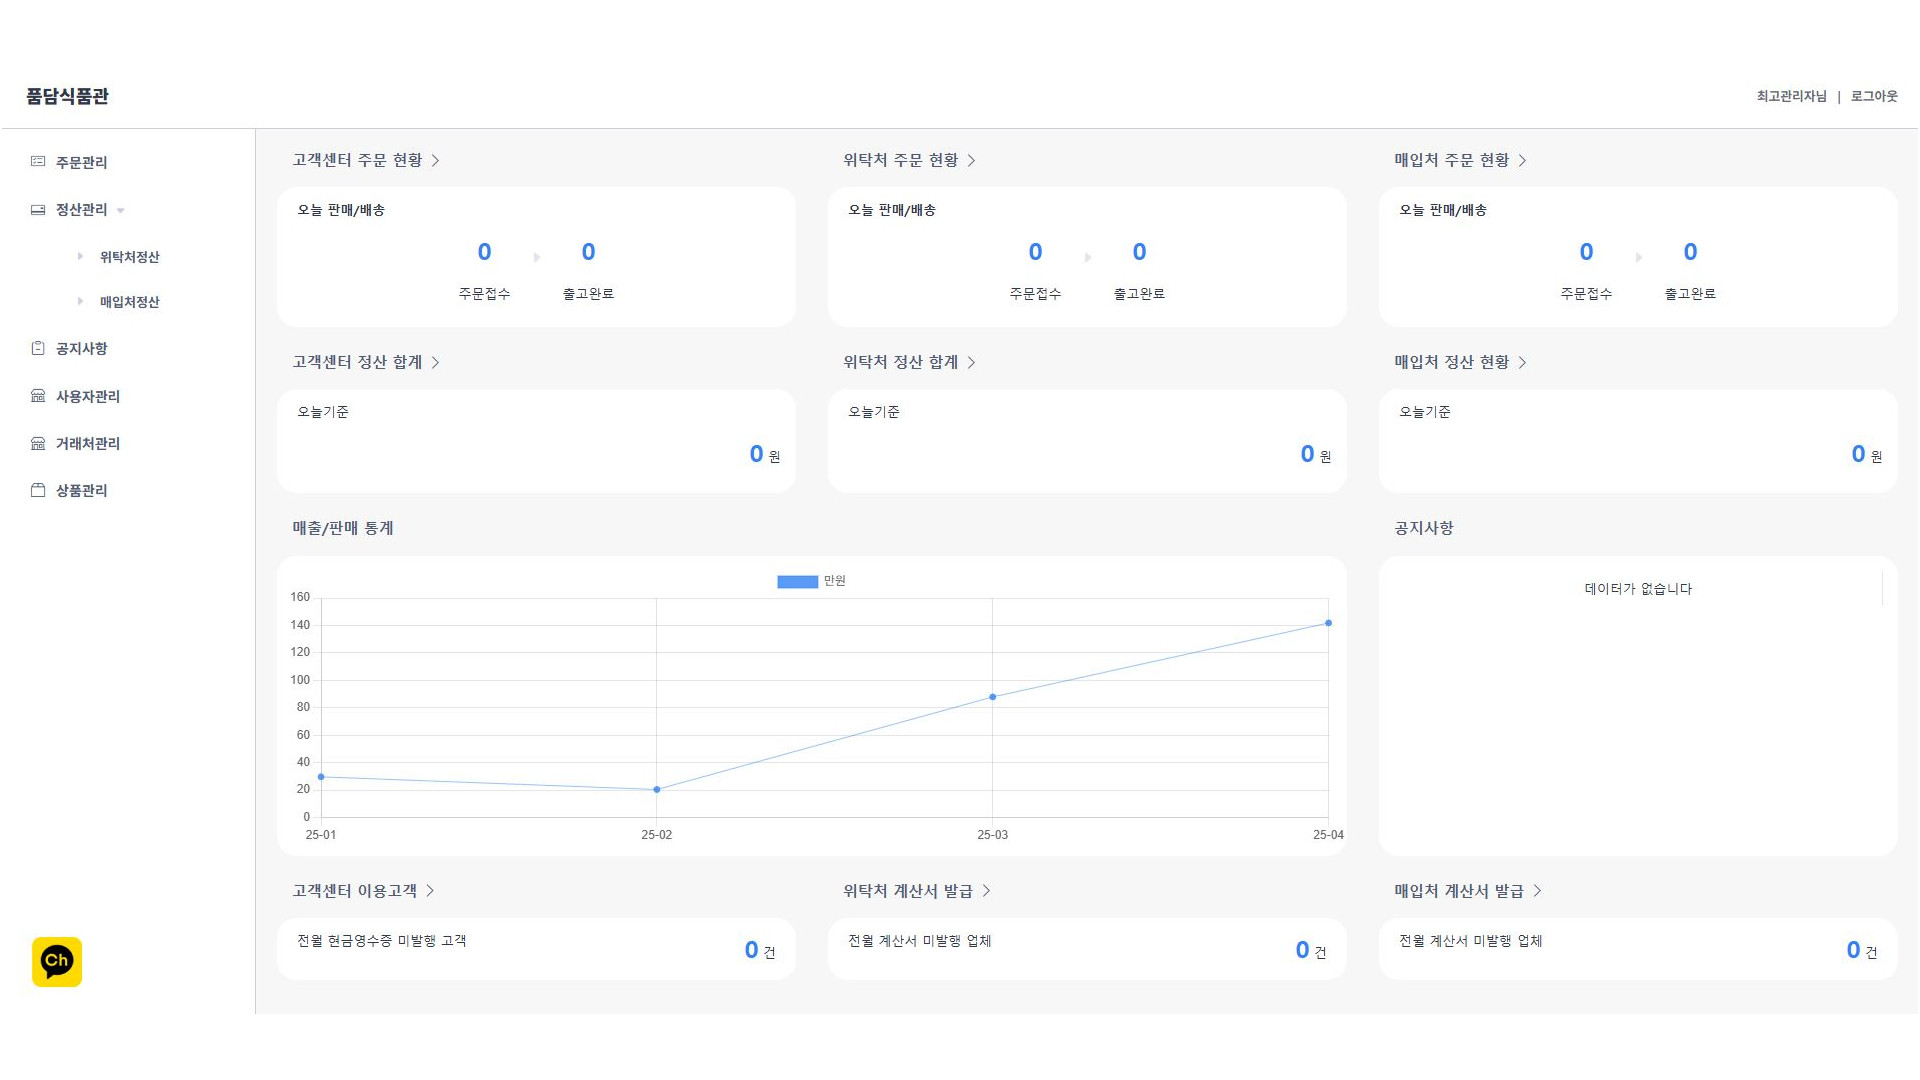Click the 주문관리 sidebar icon

coord(38,162)
